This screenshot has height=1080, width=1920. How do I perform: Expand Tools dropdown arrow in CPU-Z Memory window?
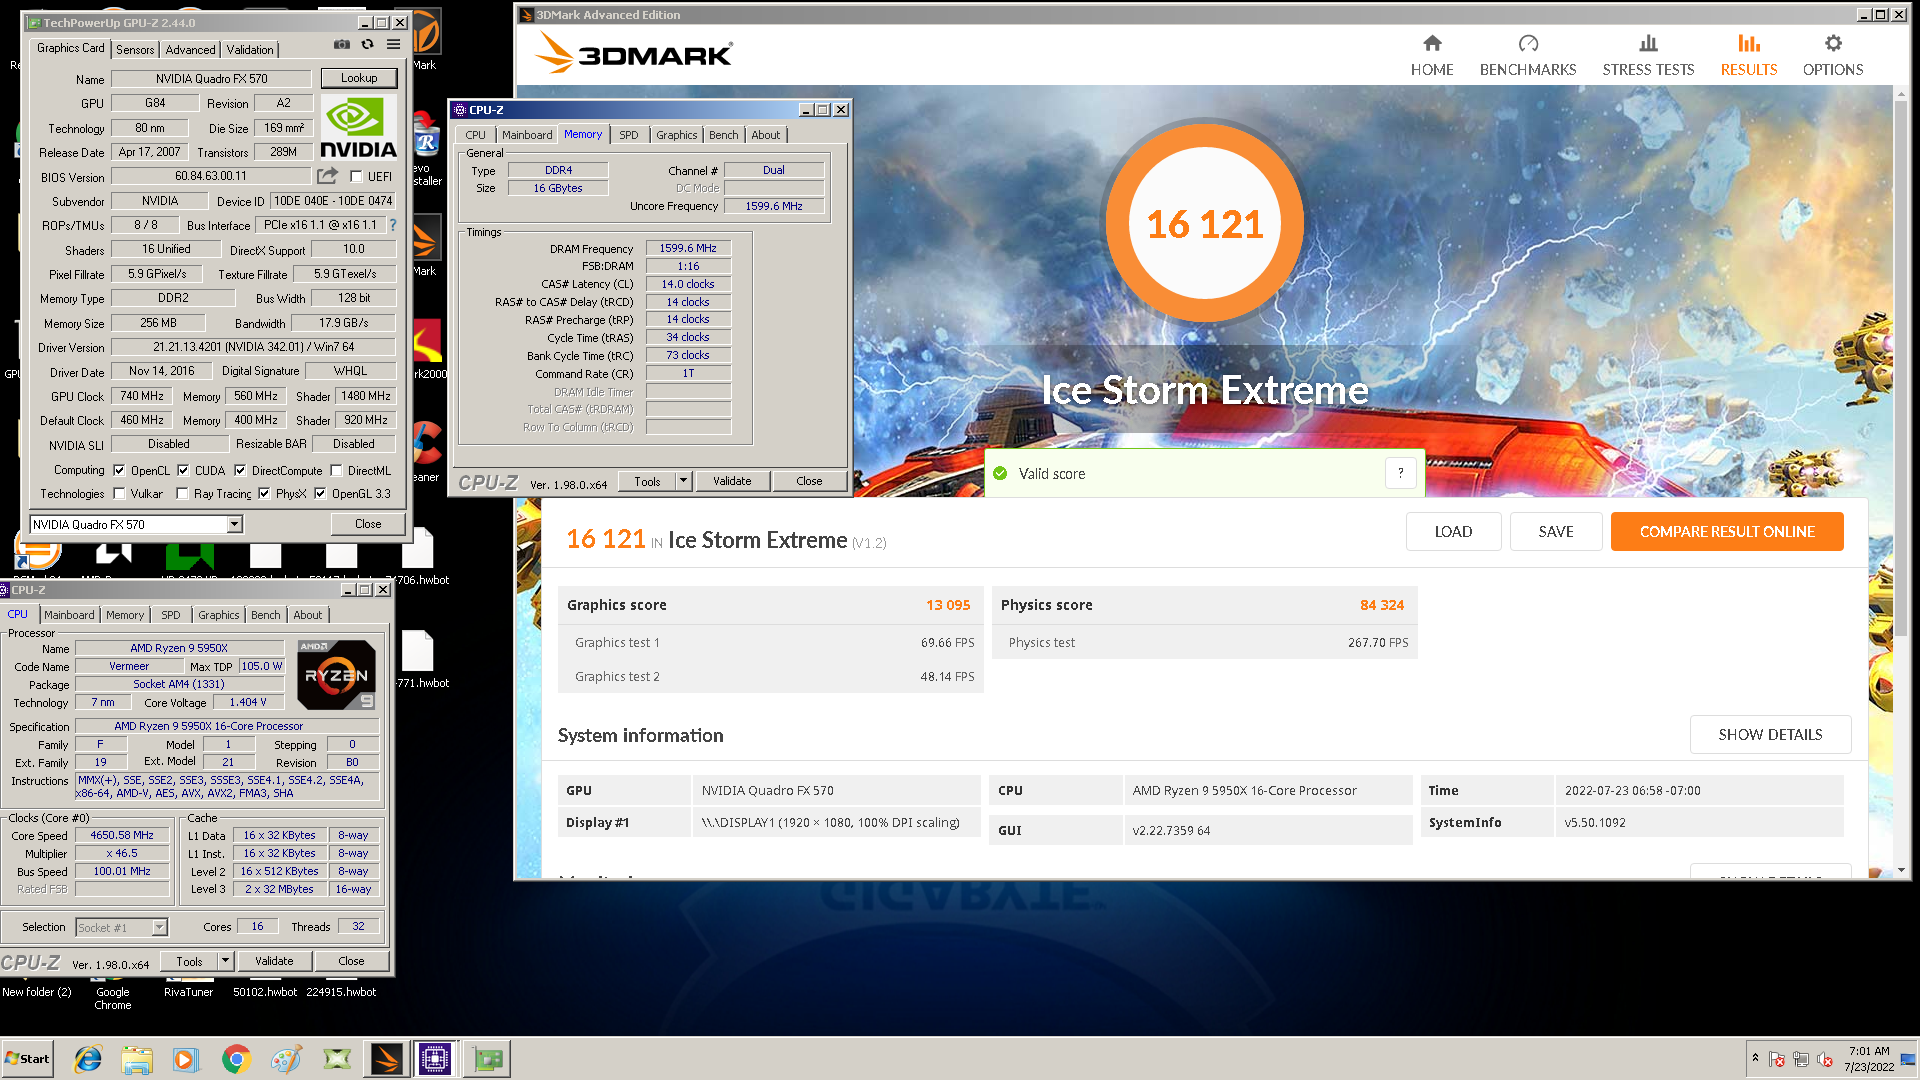click(x=684, y=481)
